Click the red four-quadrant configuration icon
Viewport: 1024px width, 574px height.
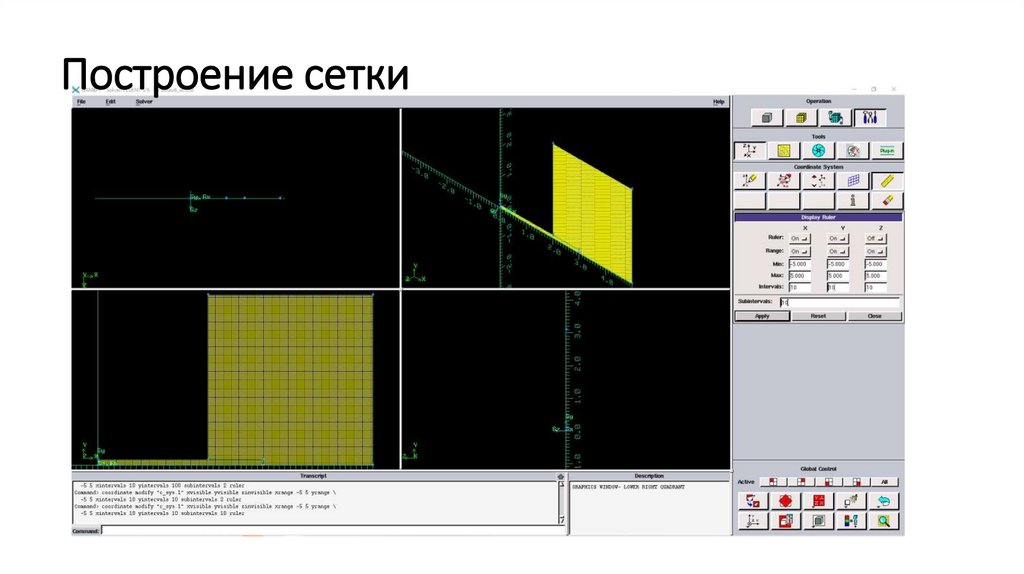pyautogui.click(x=818, y=501)
